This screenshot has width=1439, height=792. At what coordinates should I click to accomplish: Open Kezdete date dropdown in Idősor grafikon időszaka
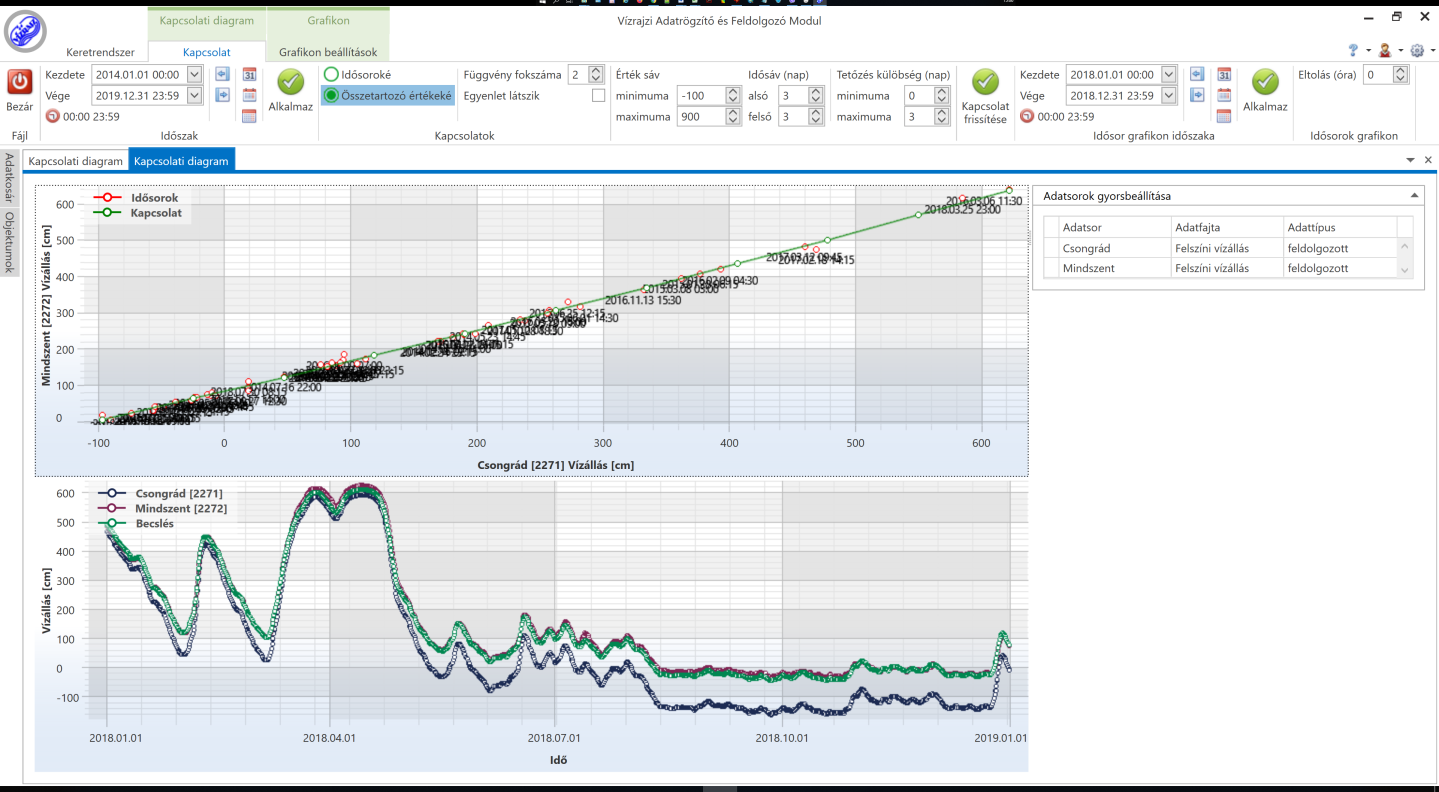click(x=1168, y=74)
